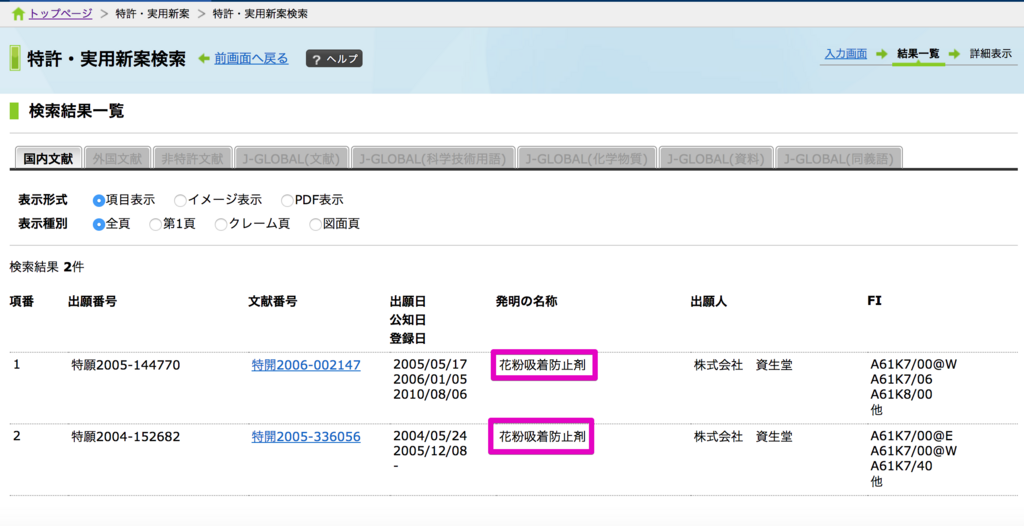The height and width of the screenshot is (526, 1024).
Task: Click the 発明の名称 column header
Action: click(x=526, y=302)
